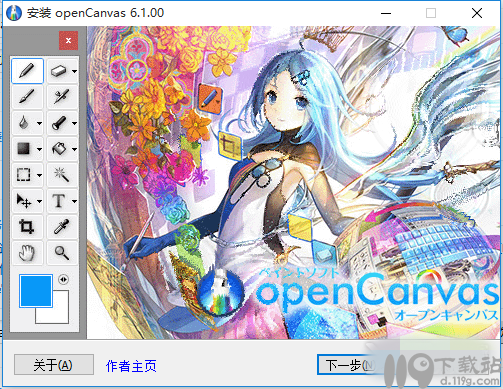Image resolution: width=503 pixels, height=389 pixels.
Task: Select the Eyedropper tool
Action: coord(62,227)
